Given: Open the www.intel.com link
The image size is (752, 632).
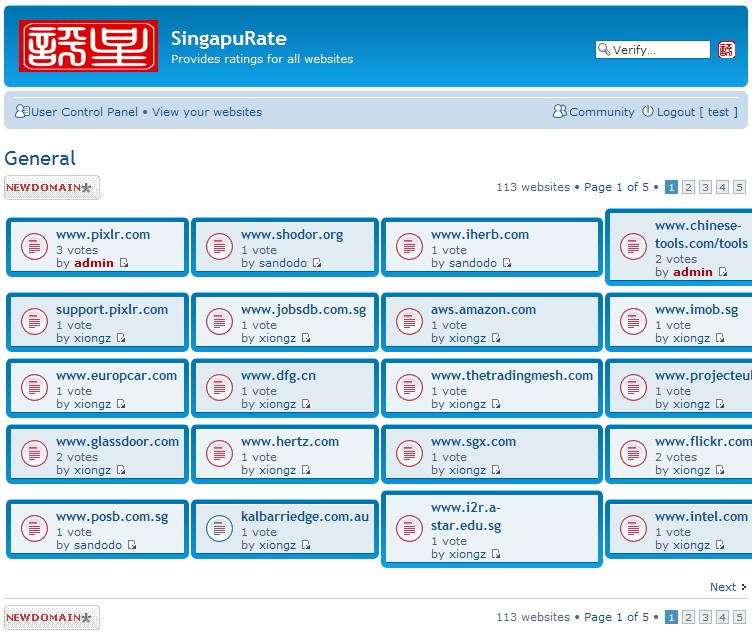Looking at the screenshot, I should (x=701, y=516).
